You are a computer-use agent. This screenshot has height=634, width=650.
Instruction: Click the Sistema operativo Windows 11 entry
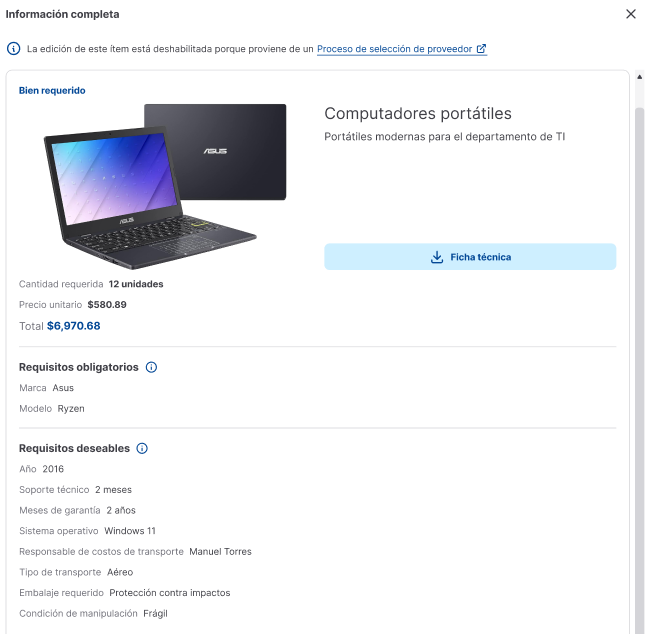coord(87,531)
